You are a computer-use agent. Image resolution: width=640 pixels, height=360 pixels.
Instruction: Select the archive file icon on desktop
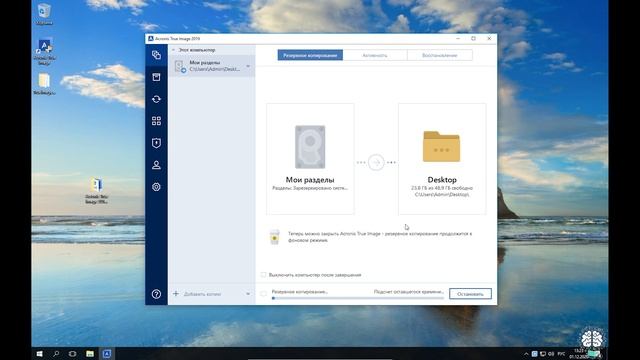(x=96, y=191)
